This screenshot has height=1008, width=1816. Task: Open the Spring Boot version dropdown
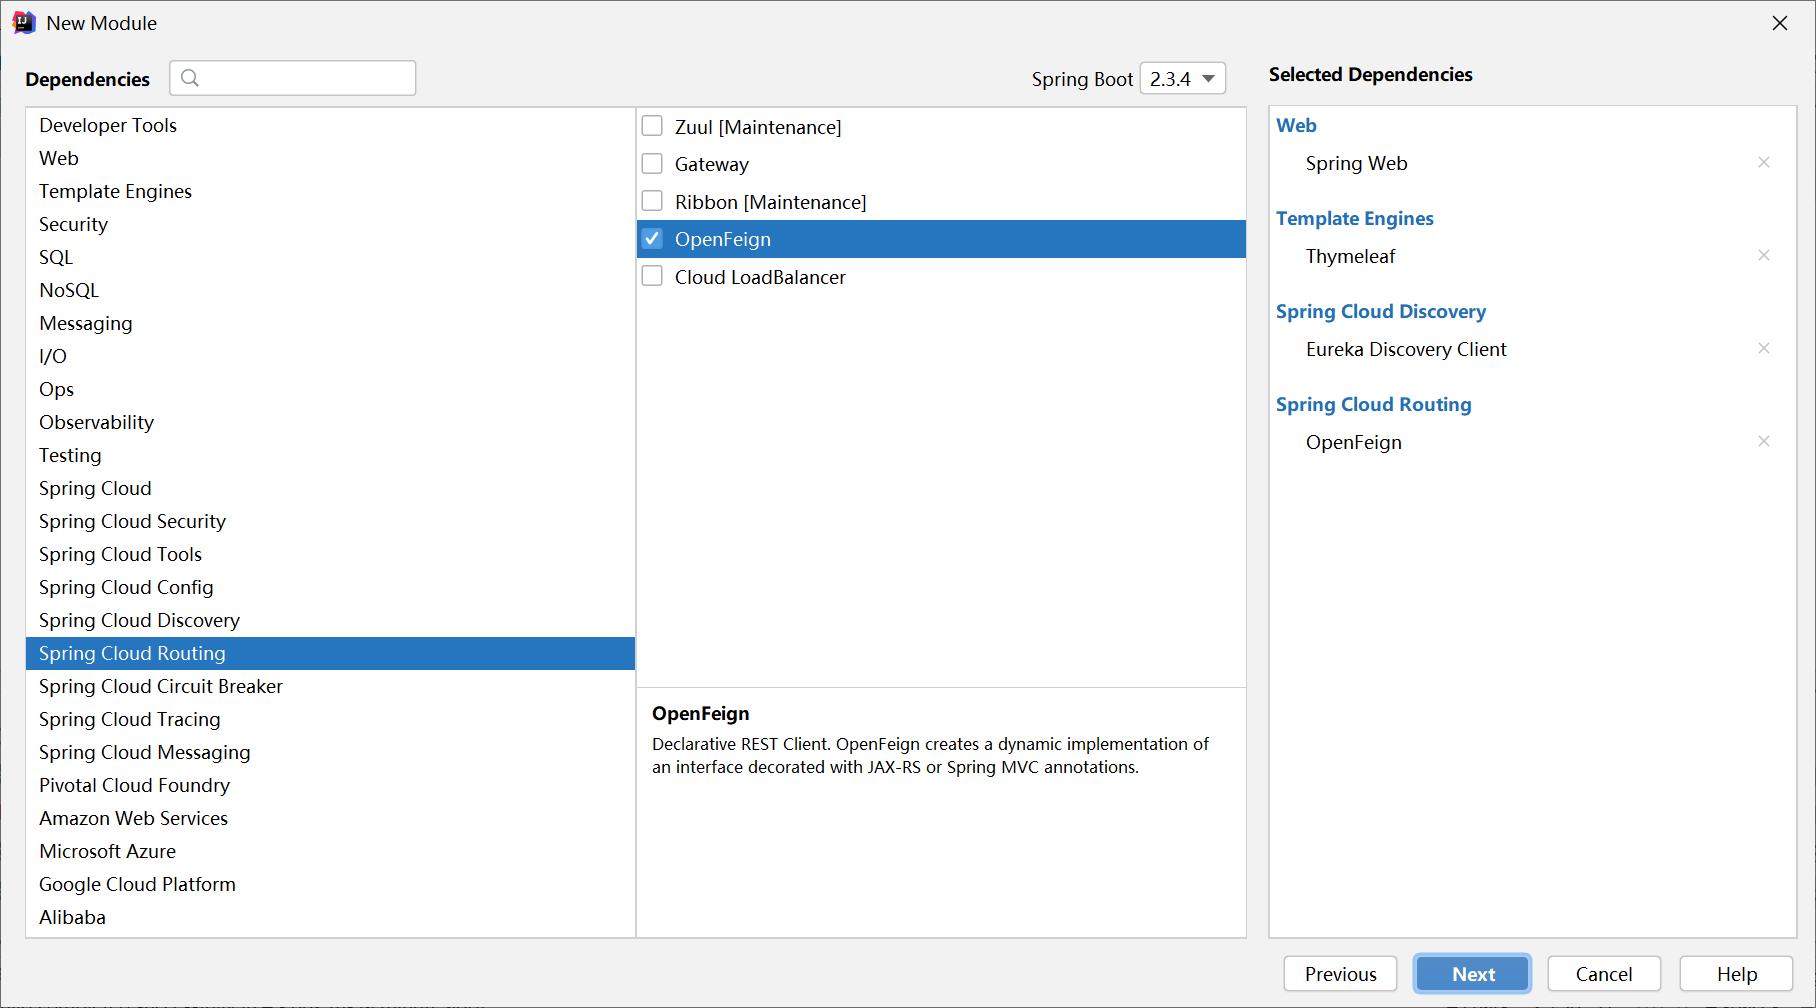pyautogui.click(x=1183, y=78)
